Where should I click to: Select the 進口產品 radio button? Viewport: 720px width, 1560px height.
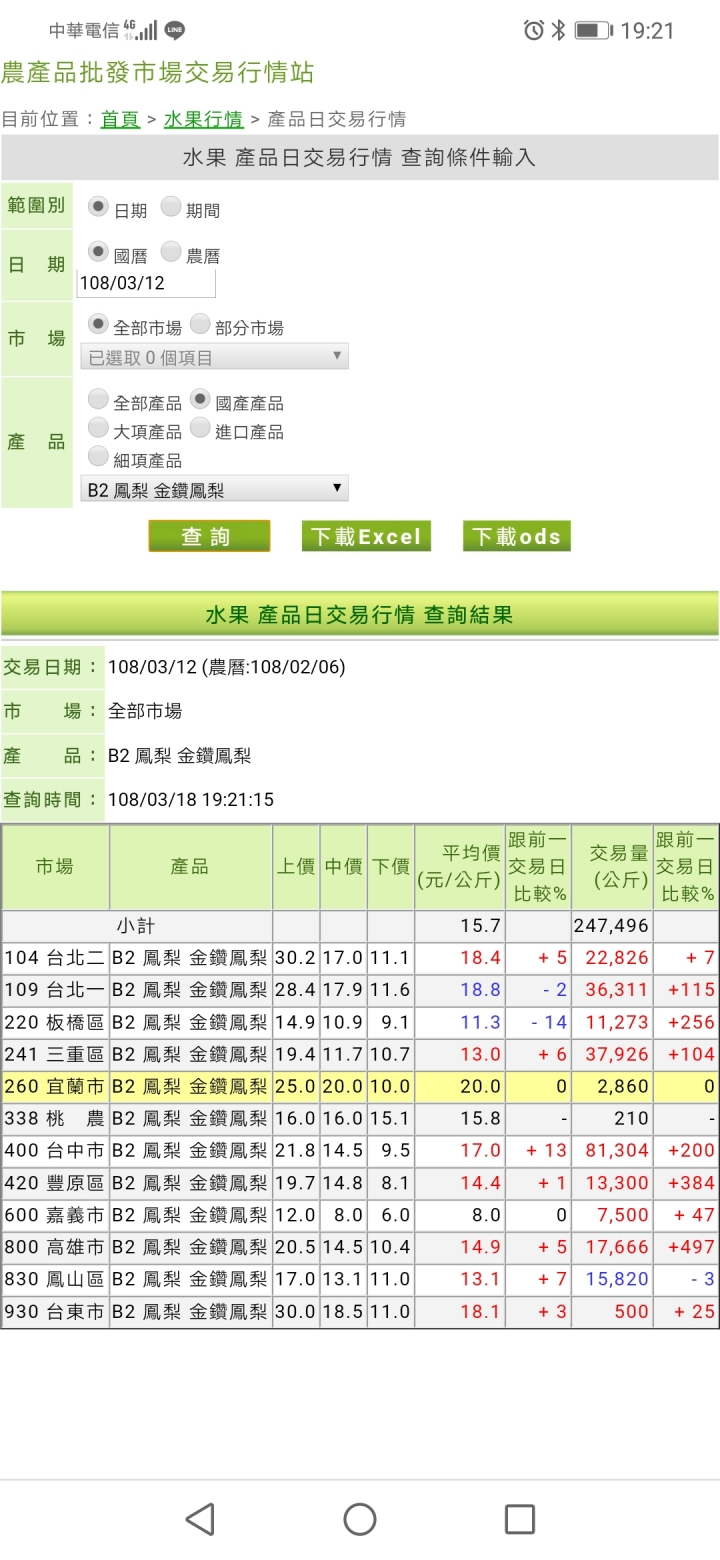pyautogui.click(x=199, y=428)
